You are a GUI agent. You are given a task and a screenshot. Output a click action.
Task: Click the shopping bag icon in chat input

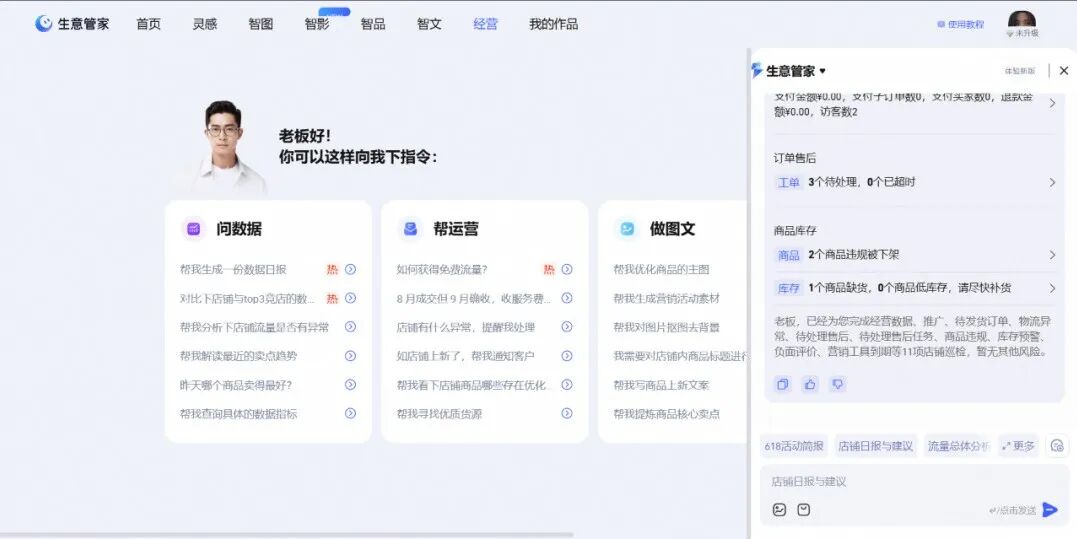tap(804, 510)
